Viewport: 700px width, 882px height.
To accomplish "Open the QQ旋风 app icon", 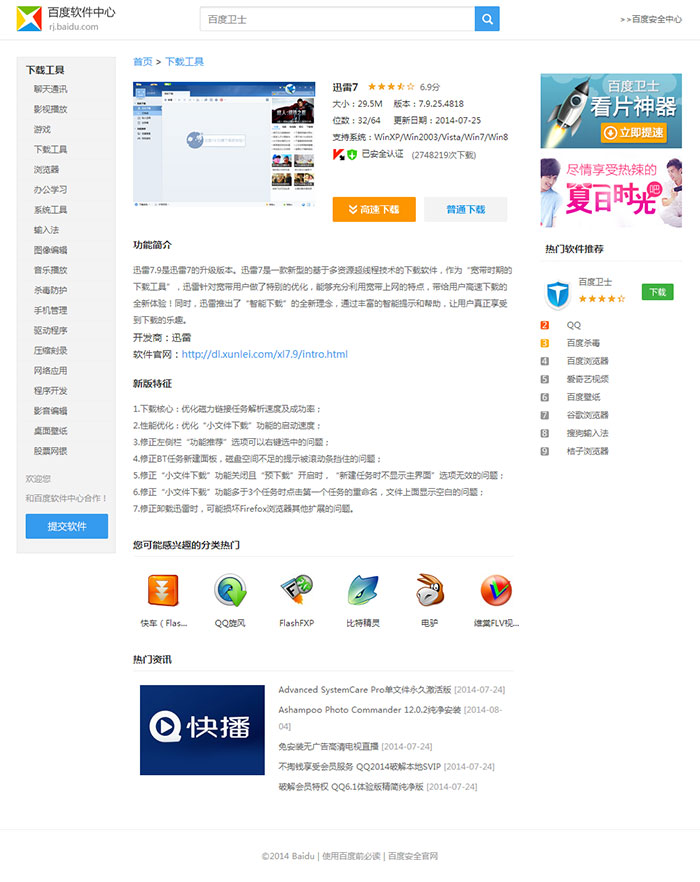I will point(230,591).
